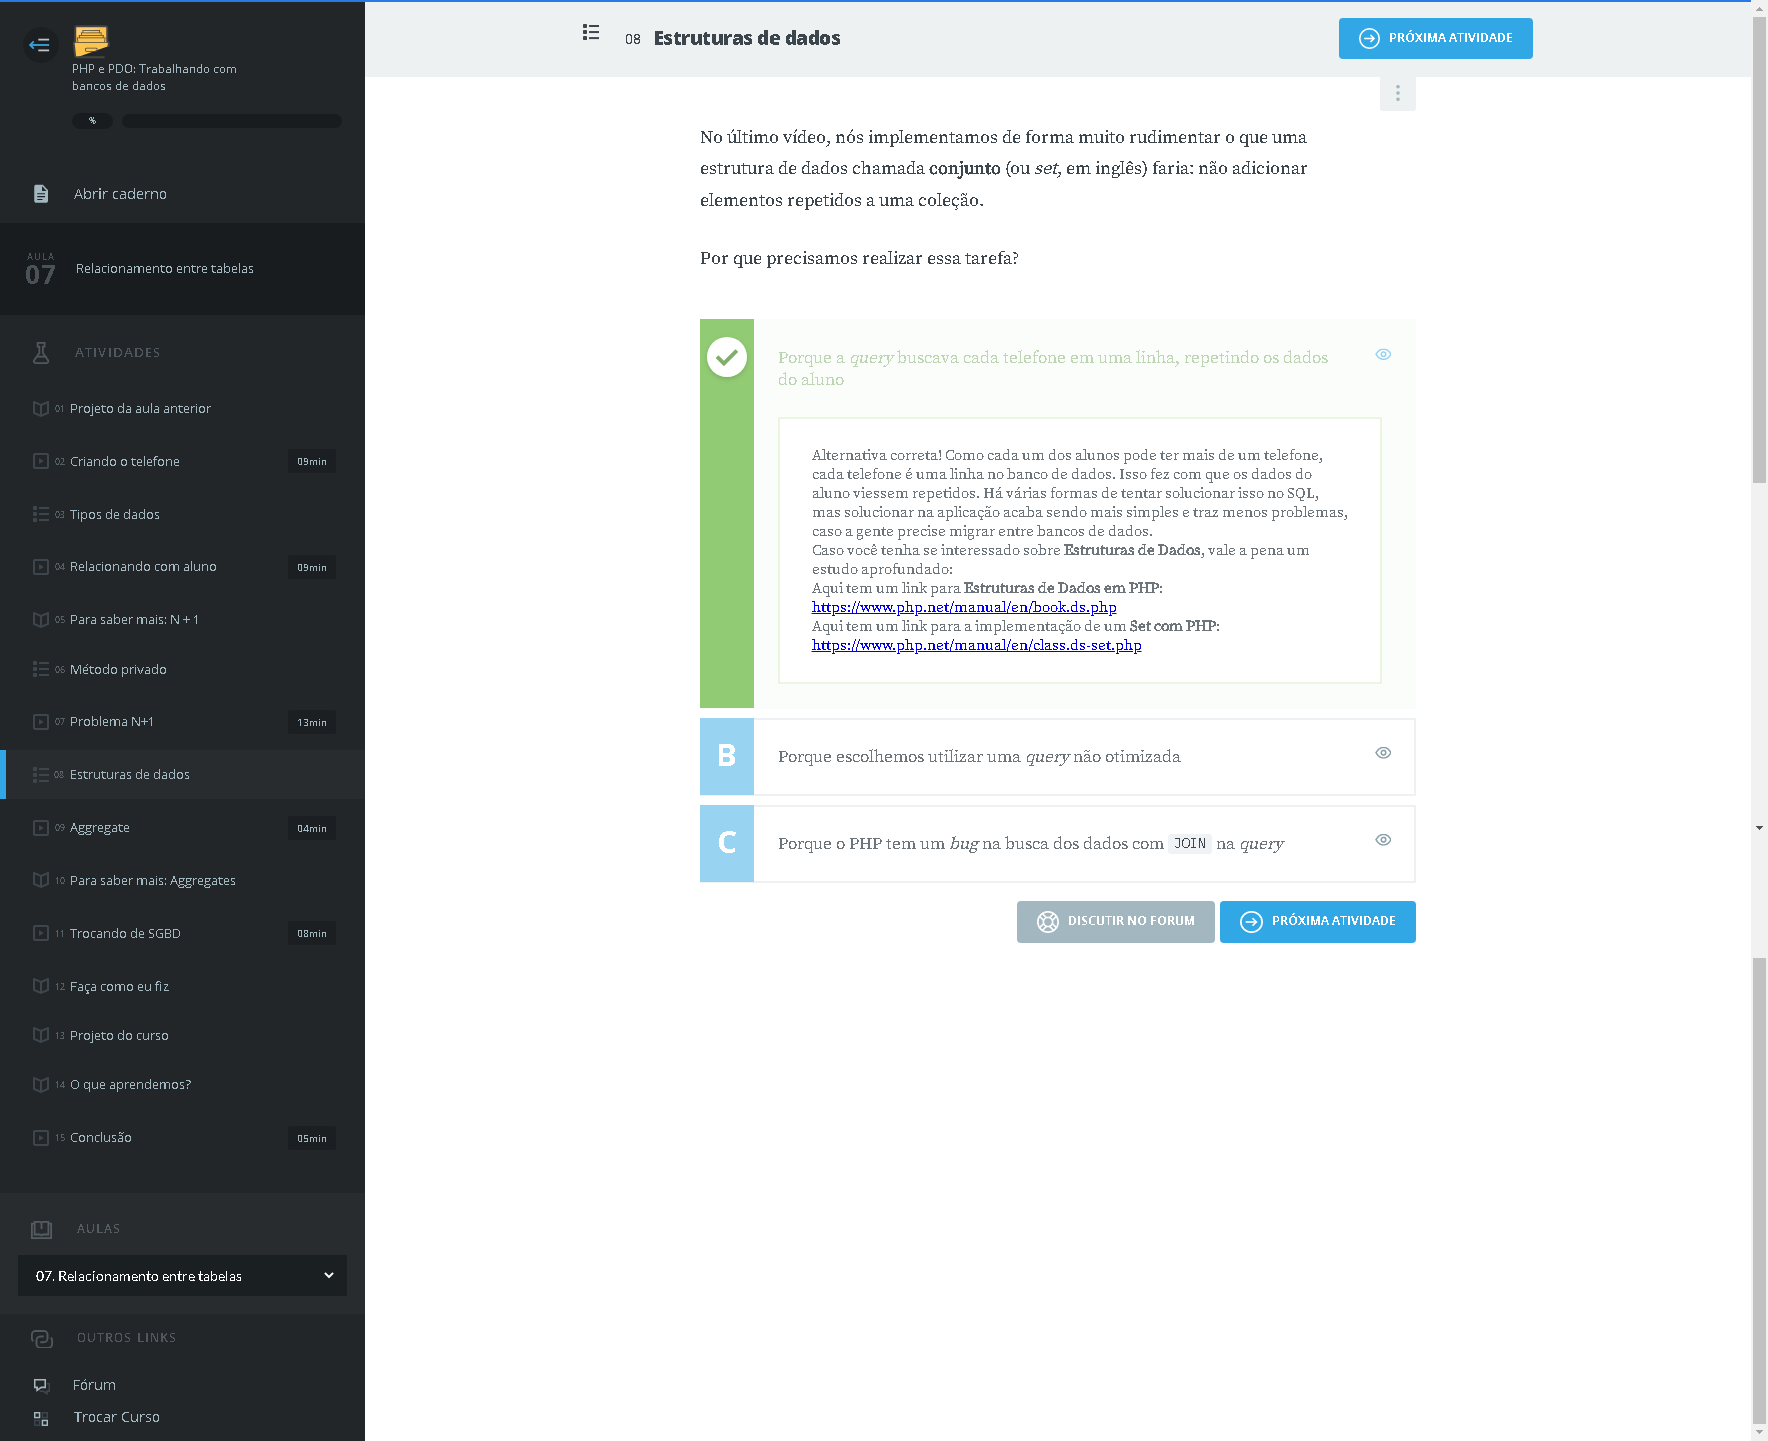1768x1441 pixels.
Task: Open activity 07 Problema N+1
Action: 112,722
